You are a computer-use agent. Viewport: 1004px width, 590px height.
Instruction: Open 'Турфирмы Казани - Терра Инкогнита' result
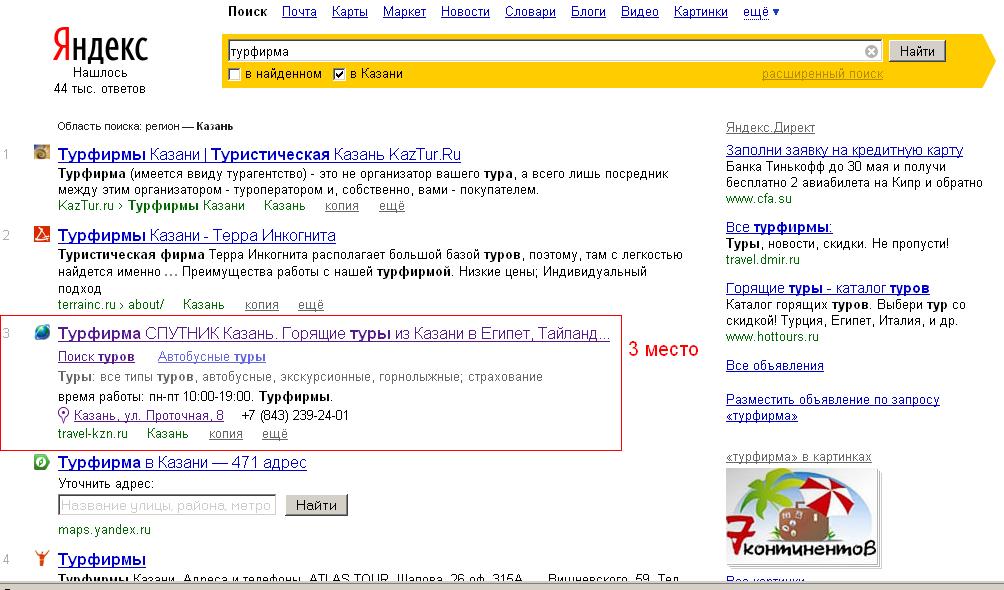[197, 235]
